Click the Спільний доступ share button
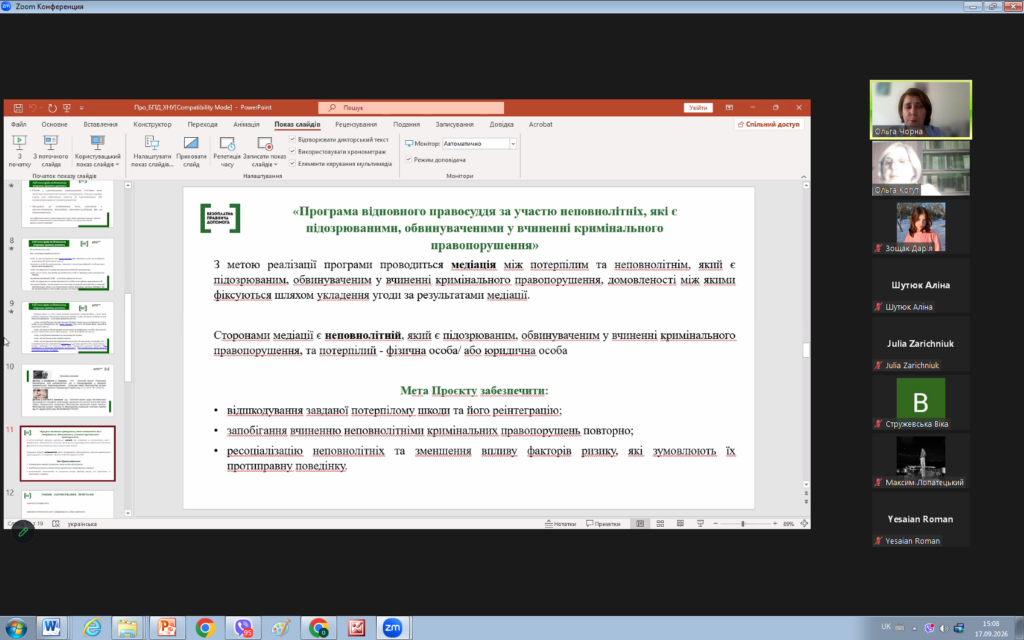Screen dimensions: 1024x640 (x=769, y=124)
